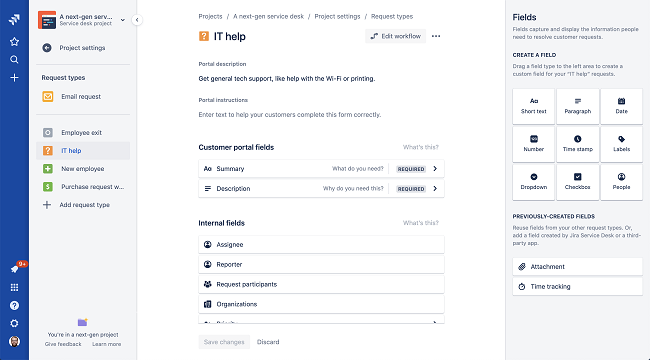
Task: Expand the Summary field row chevron
Action: click(435, 169)
